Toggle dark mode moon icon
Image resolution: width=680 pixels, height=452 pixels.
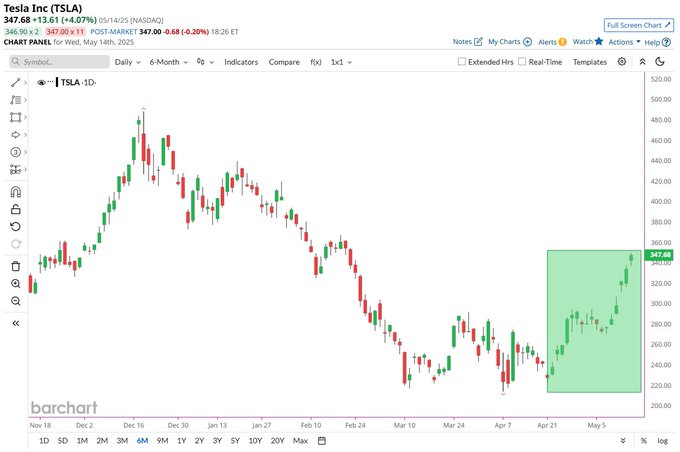[660, 62]
